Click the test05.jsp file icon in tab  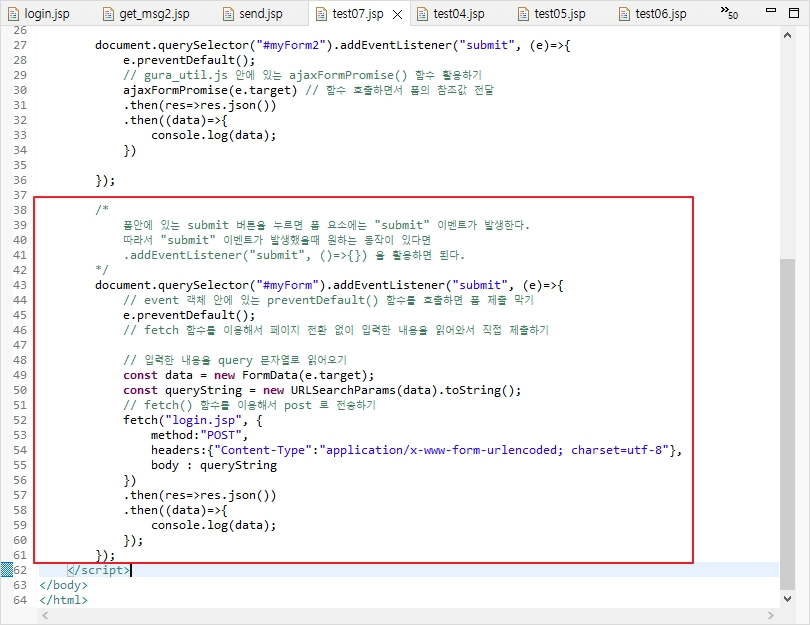pos(523,14)
